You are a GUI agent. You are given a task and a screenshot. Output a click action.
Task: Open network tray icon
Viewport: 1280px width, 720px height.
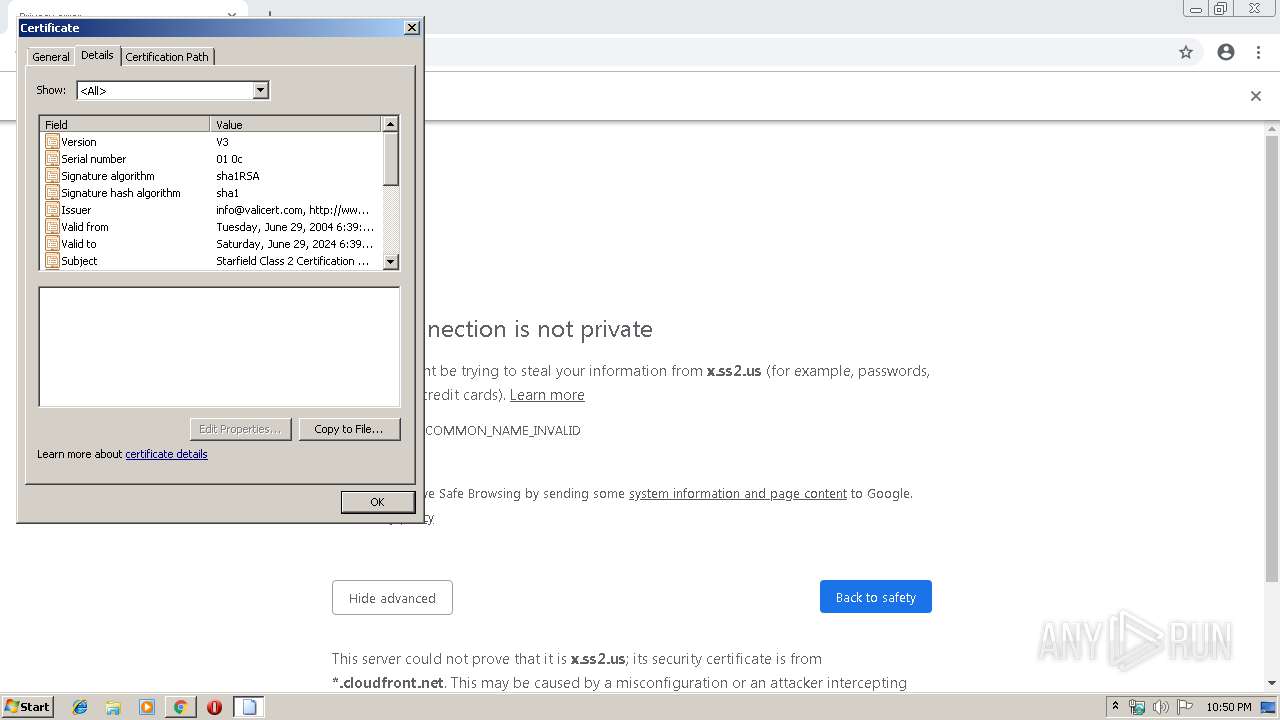[x=1137, y=707]
